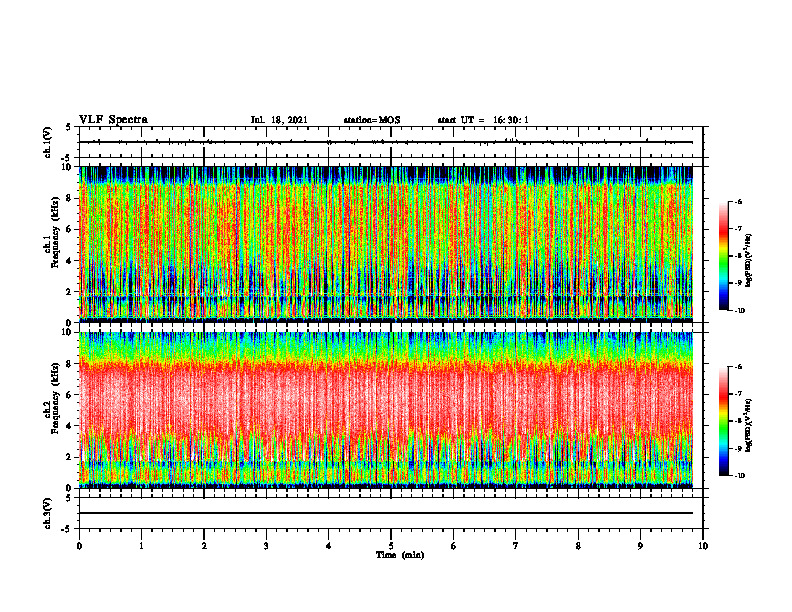This screenshot has width=792, height=612.
Task: Click the ch.2 "Frequency (kHz)" axis label
Action: point(55,398)
